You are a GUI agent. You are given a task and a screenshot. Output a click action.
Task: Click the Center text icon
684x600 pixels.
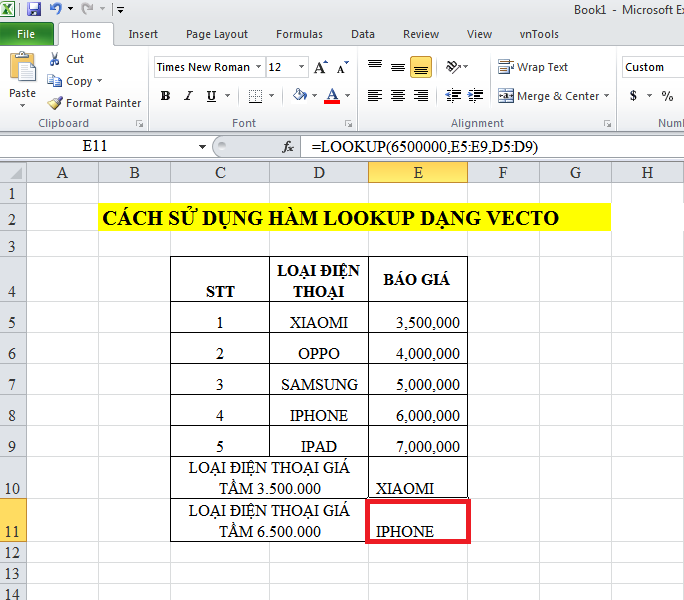(x=397, y=96)
